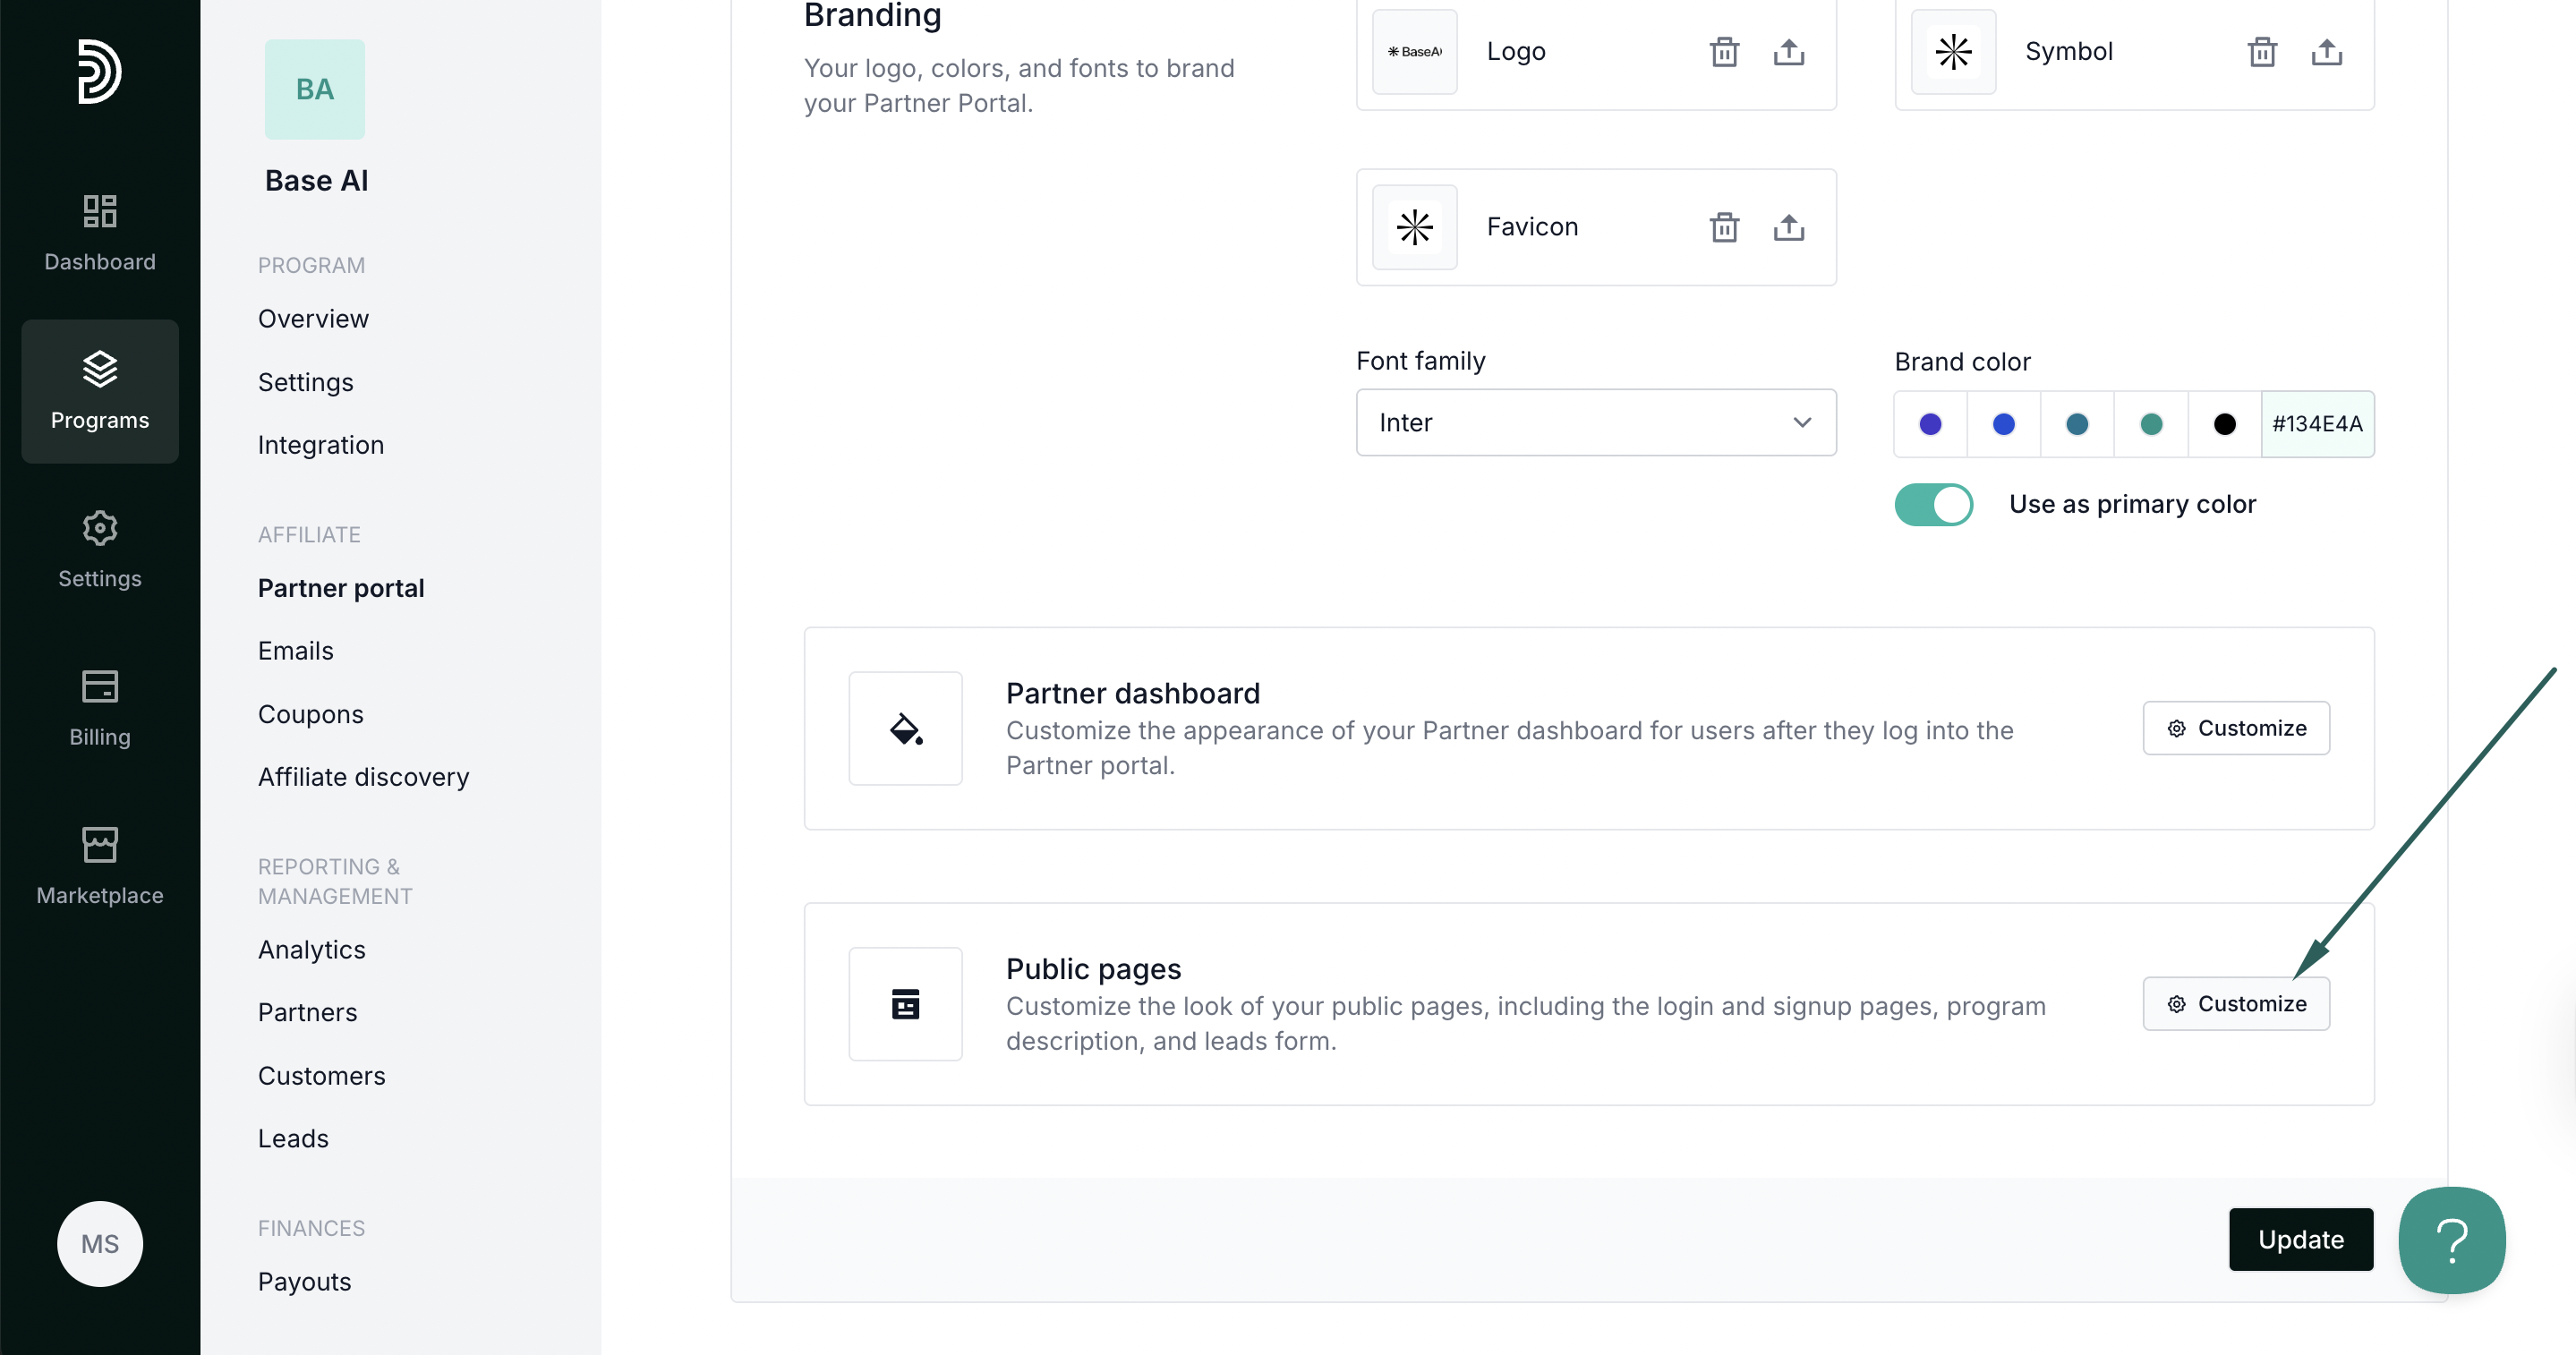This screenshot has width=2576, height=1355.
Task: Click the Partner dashboard paint bucket icon
Action: pos(905,728)
